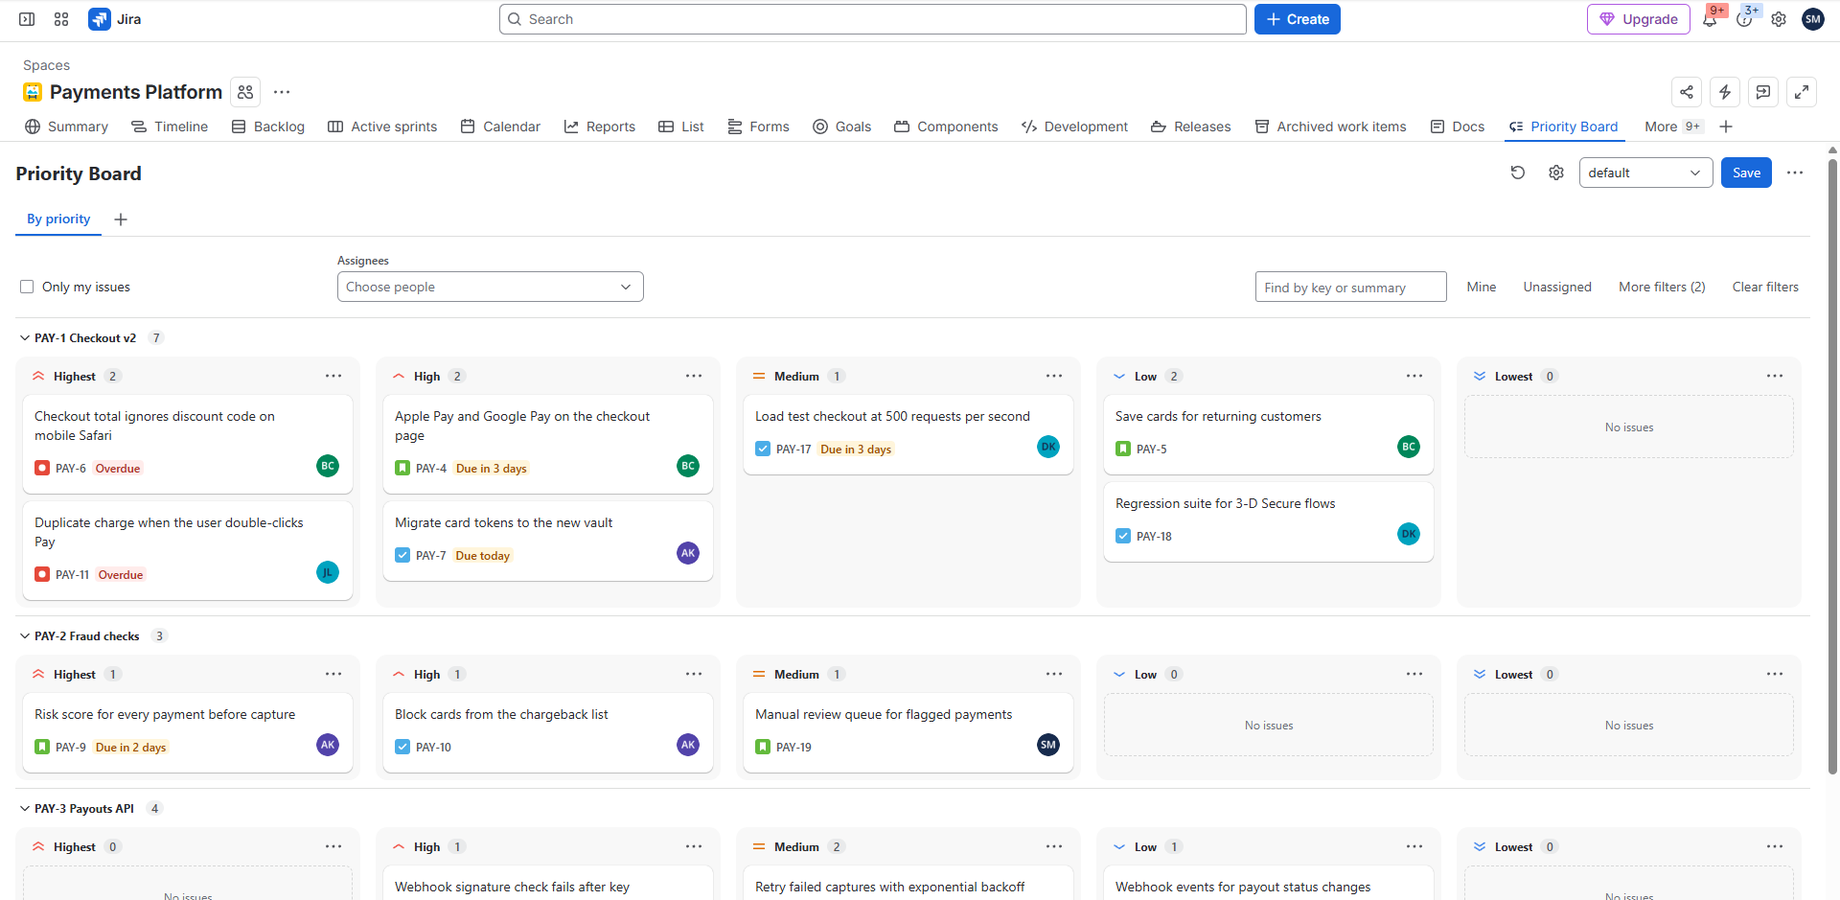
Task: Open the Timeline tab
Action: pos(169,127)
